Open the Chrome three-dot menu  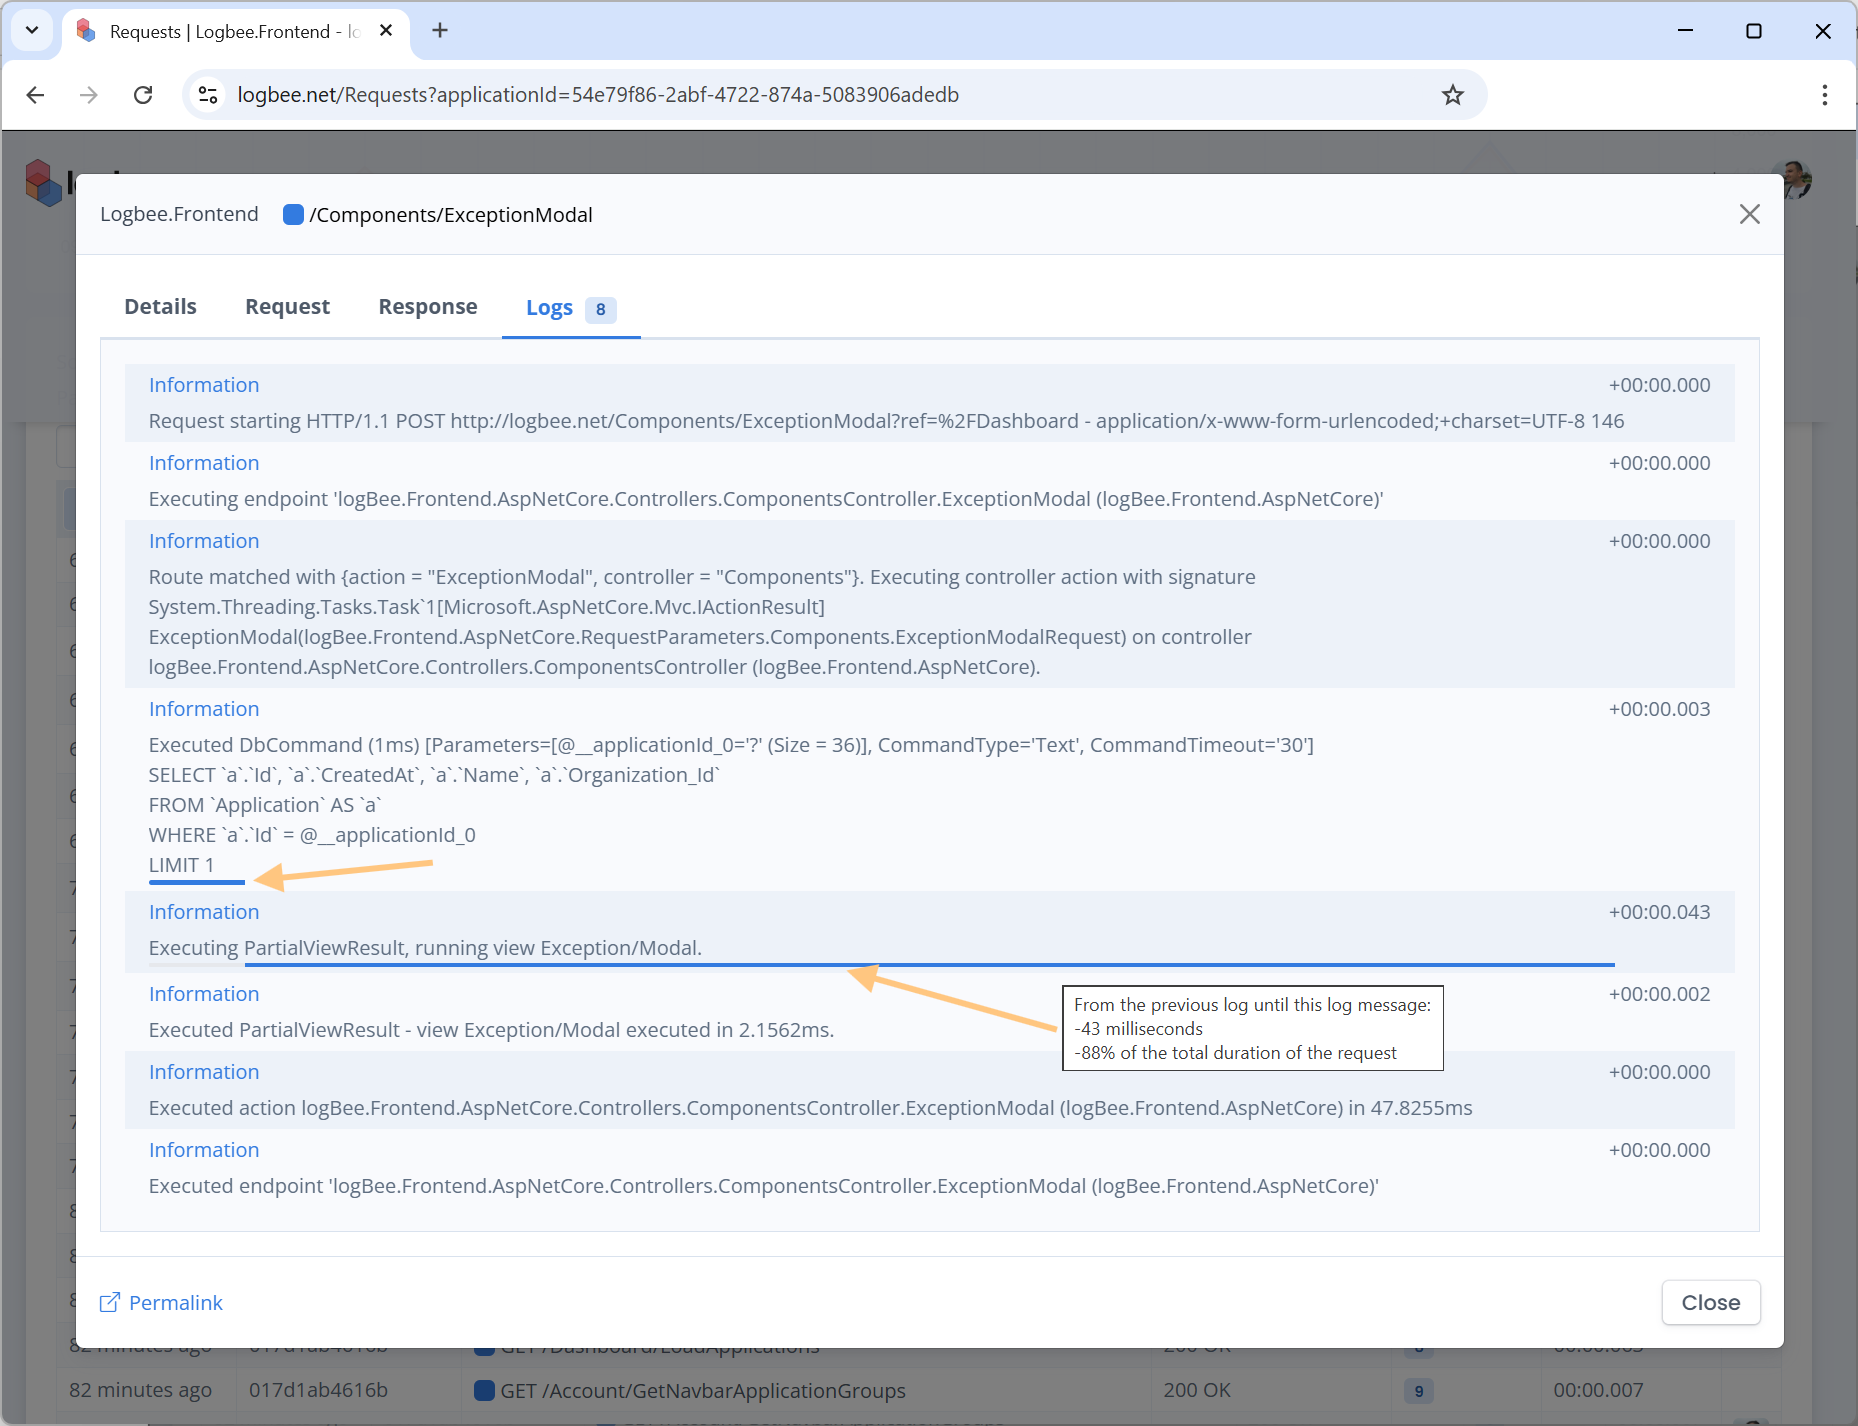pos(1824,95)
